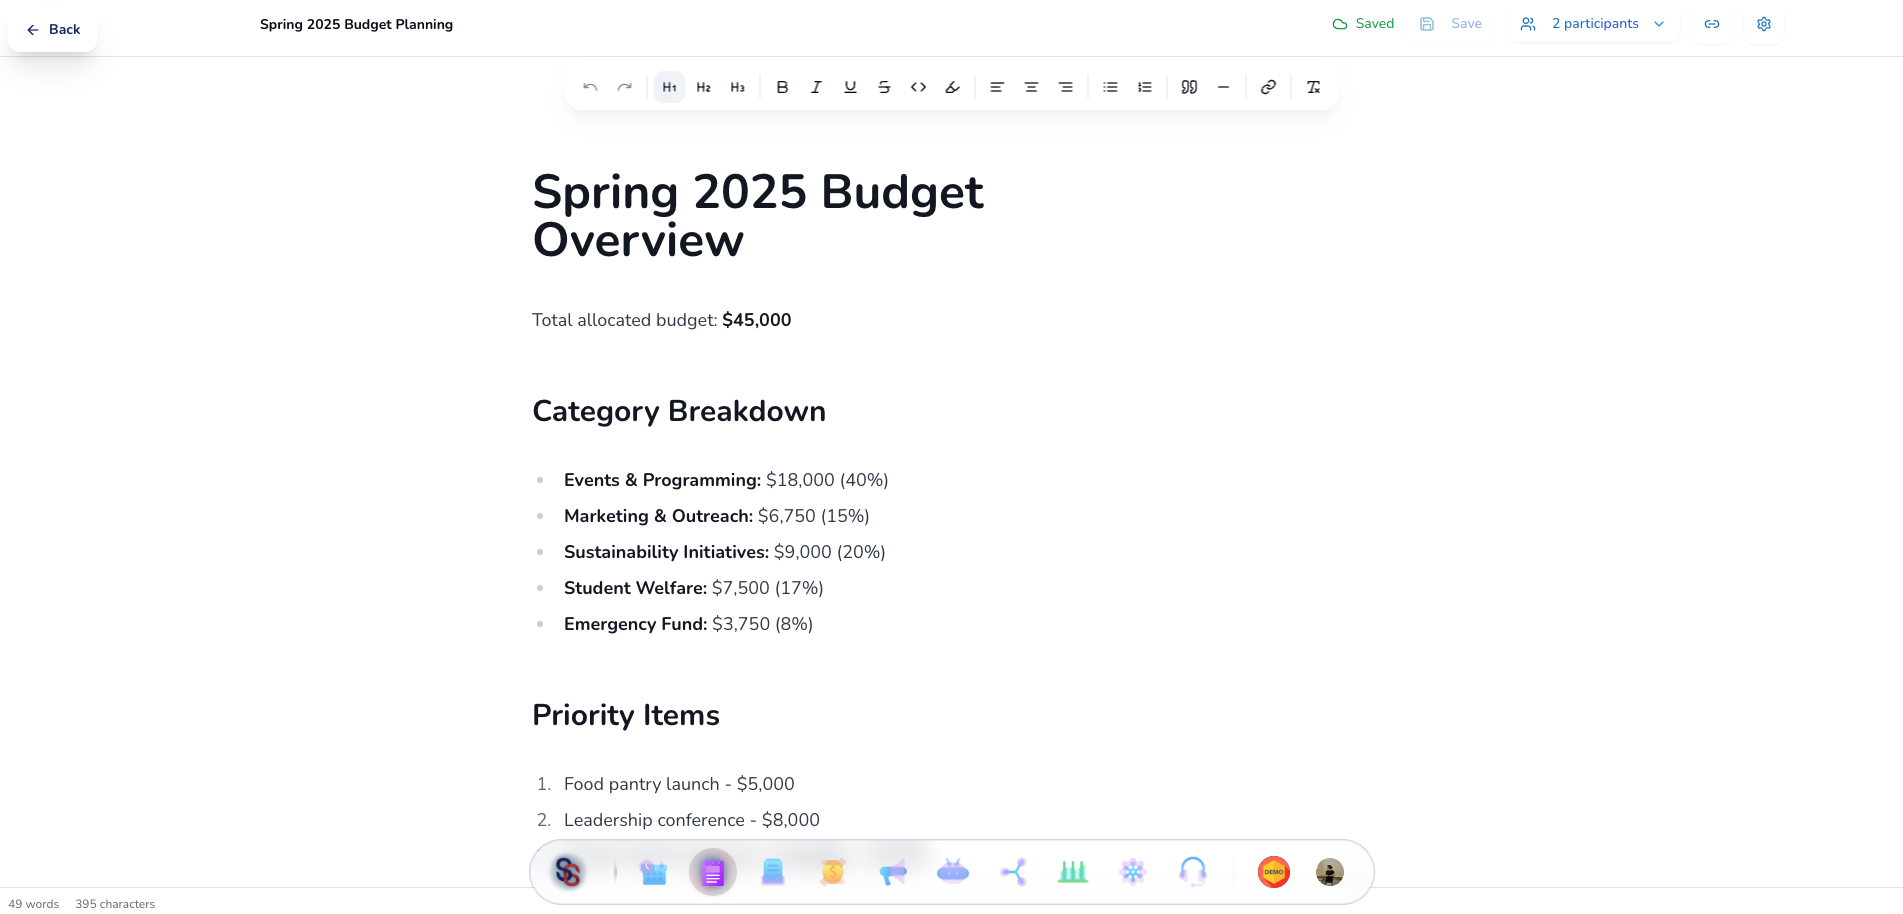
Task: Add a hyperlink with the toolbar link icon
Action: coord(1268,88)
